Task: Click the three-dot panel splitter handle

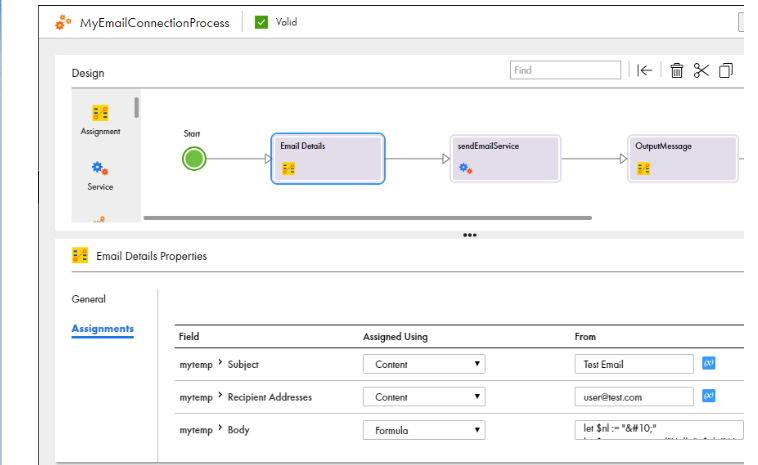Action: [469, 235]
